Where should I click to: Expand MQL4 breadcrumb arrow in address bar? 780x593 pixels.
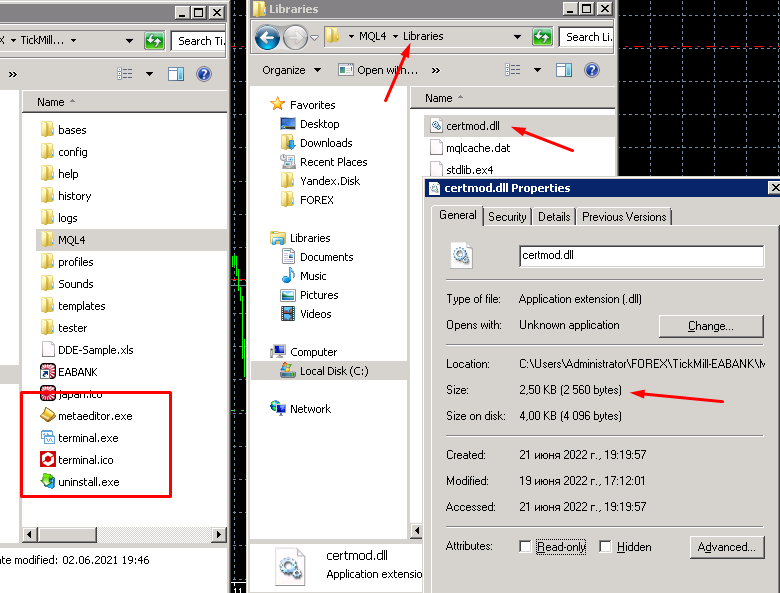pyautogui.click(x=395, y=36)
